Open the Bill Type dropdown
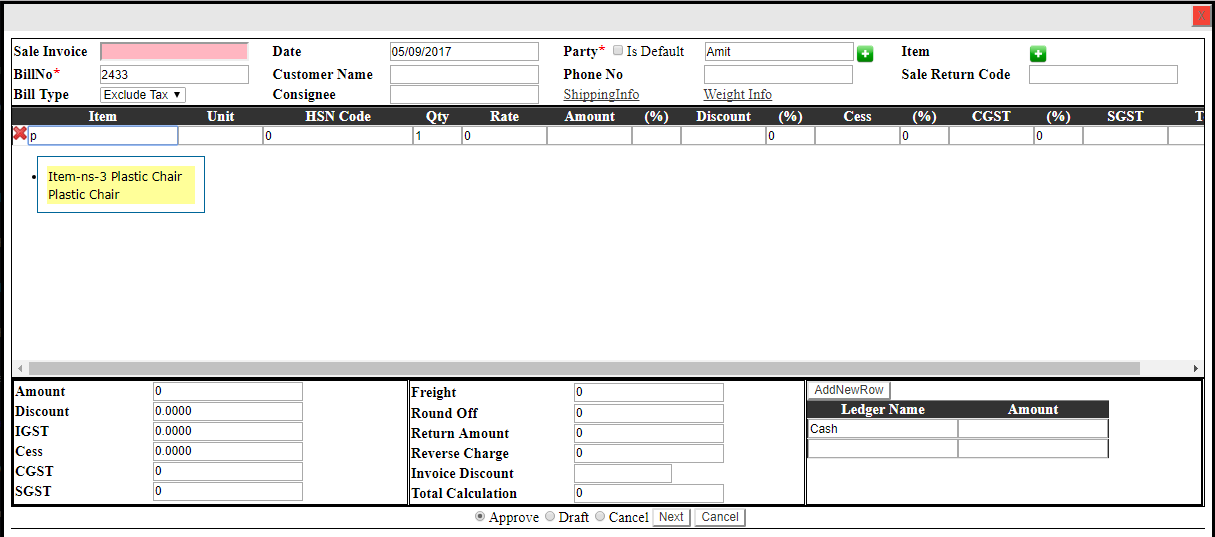 [143, 95]
